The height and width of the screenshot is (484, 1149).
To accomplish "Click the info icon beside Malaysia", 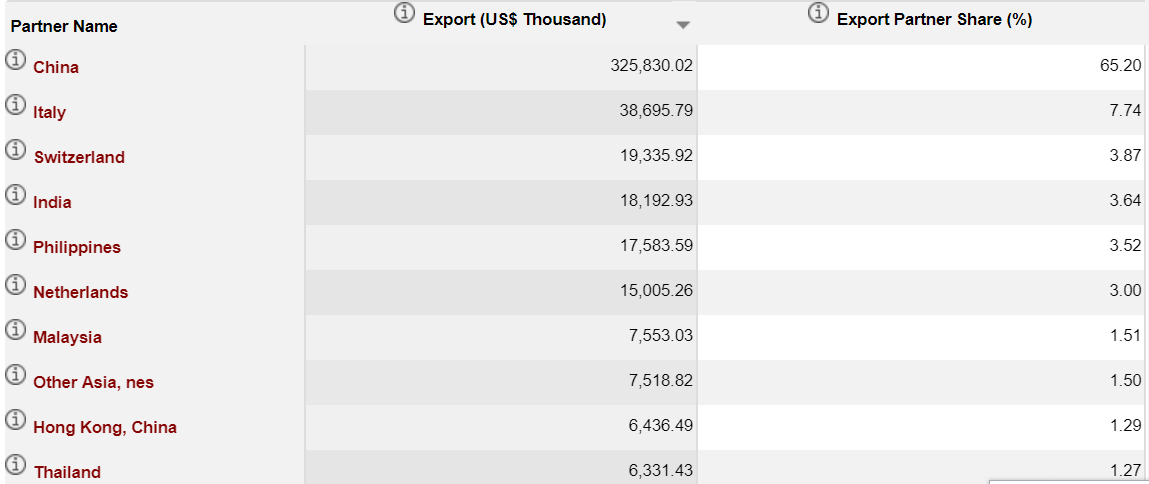I will [x=16, y=330].
